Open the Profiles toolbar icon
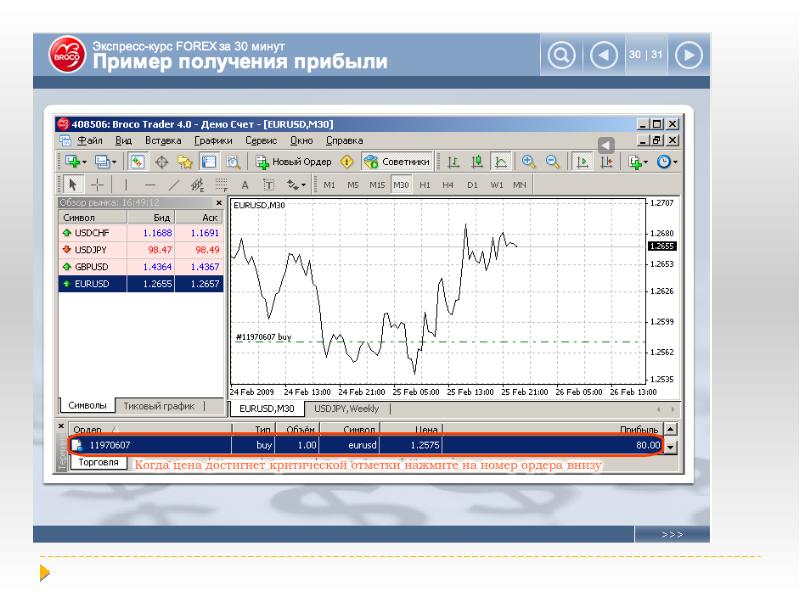This screenshot has height=600, width=800. pos(106,162)
